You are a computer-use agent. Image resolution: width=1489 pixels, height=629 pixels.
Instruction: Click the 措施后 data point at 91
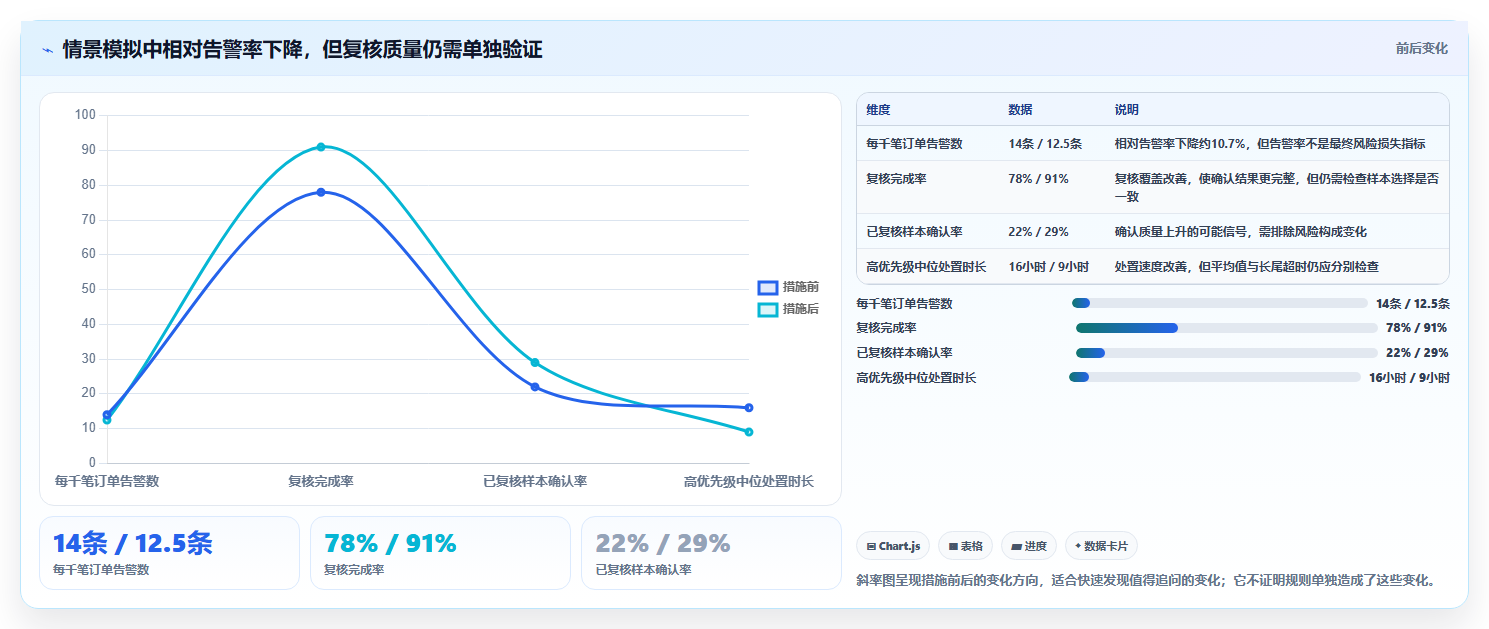(321, 147)
